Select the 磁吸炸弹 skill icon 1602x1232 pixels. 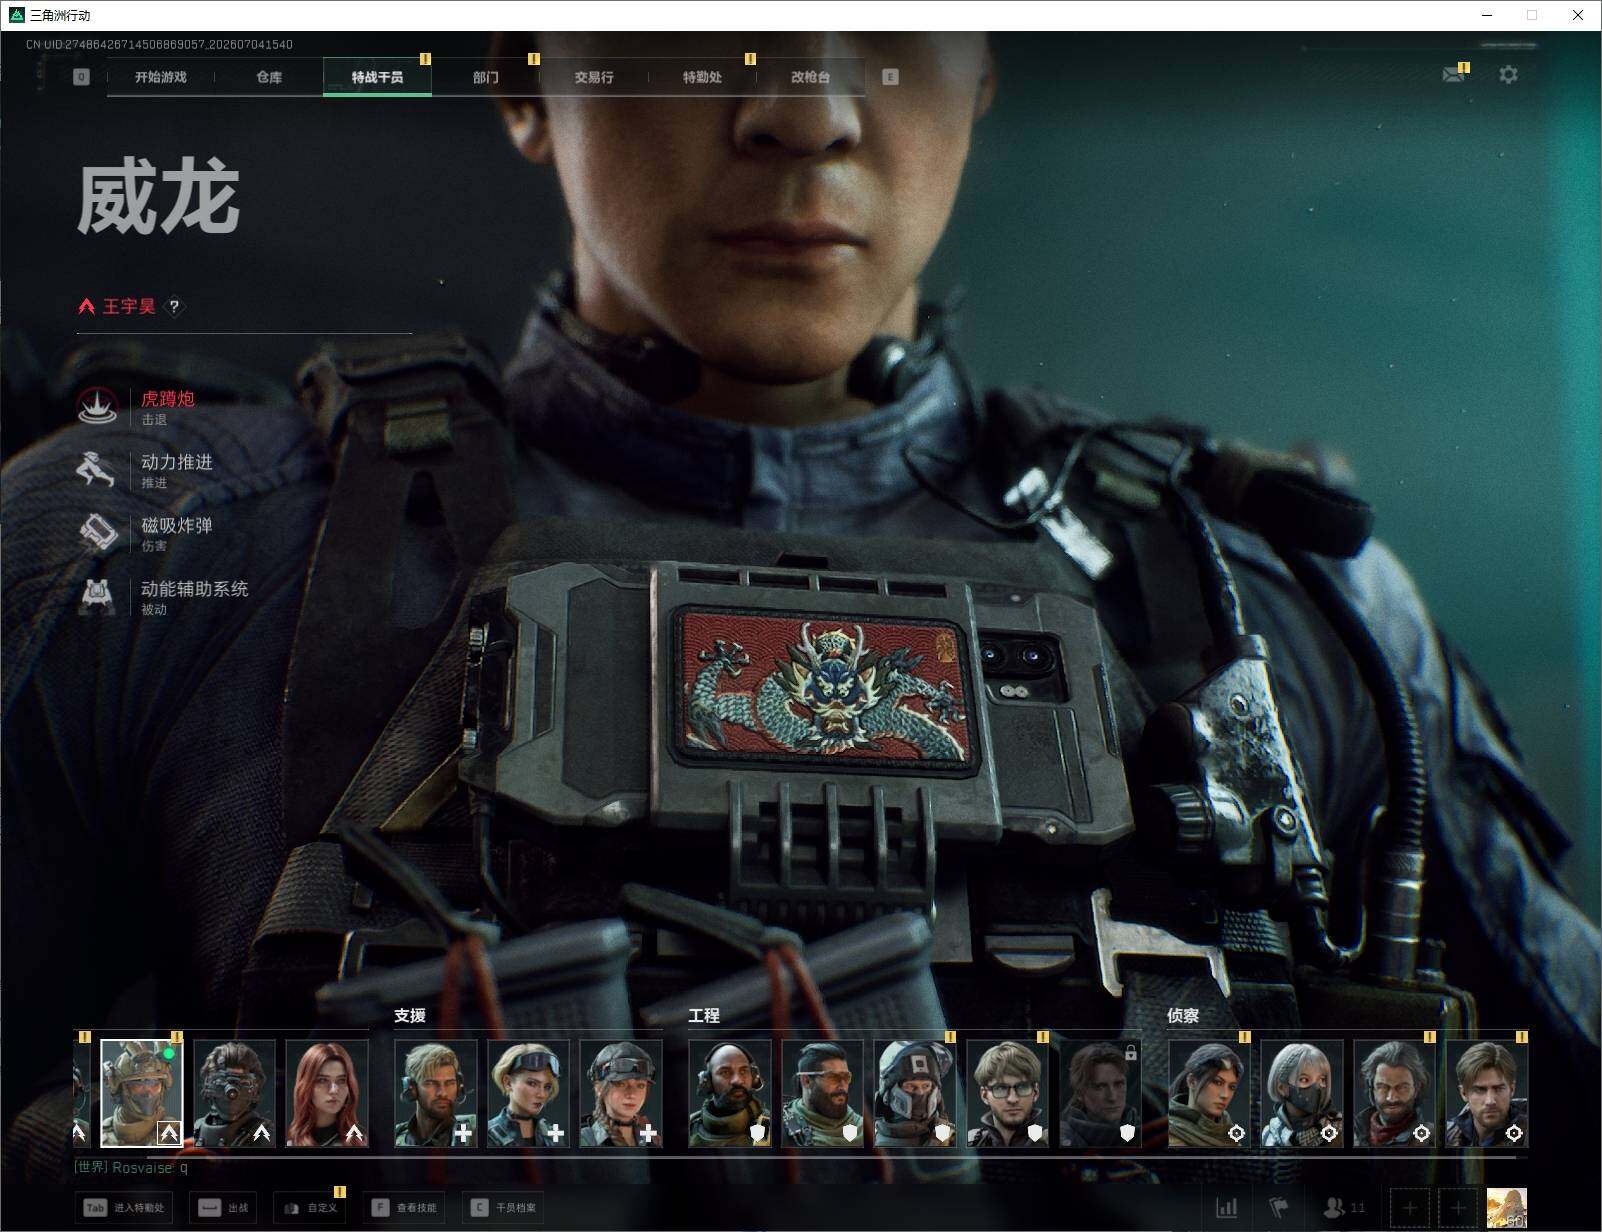point(98,533)
